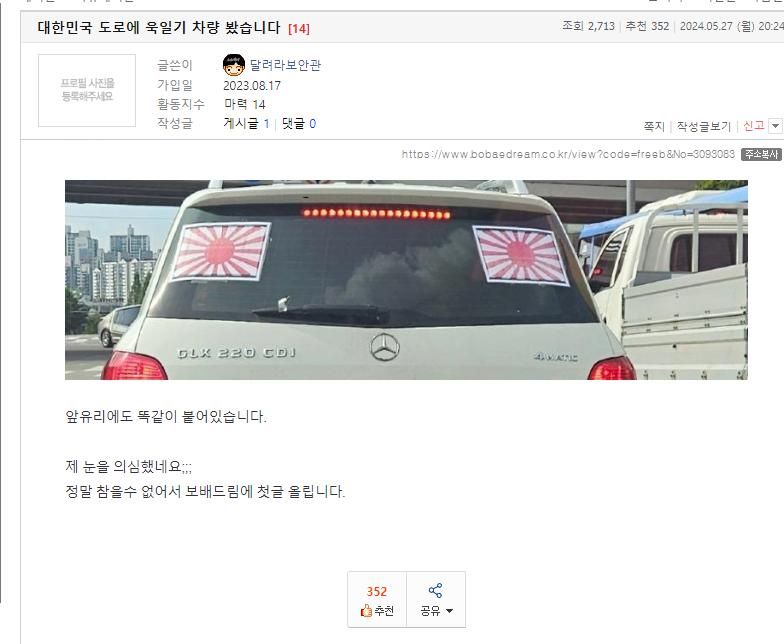Screen dimensions: 784x644
Task: Click the profile photo placeholder box
Action: coord(87,90)
